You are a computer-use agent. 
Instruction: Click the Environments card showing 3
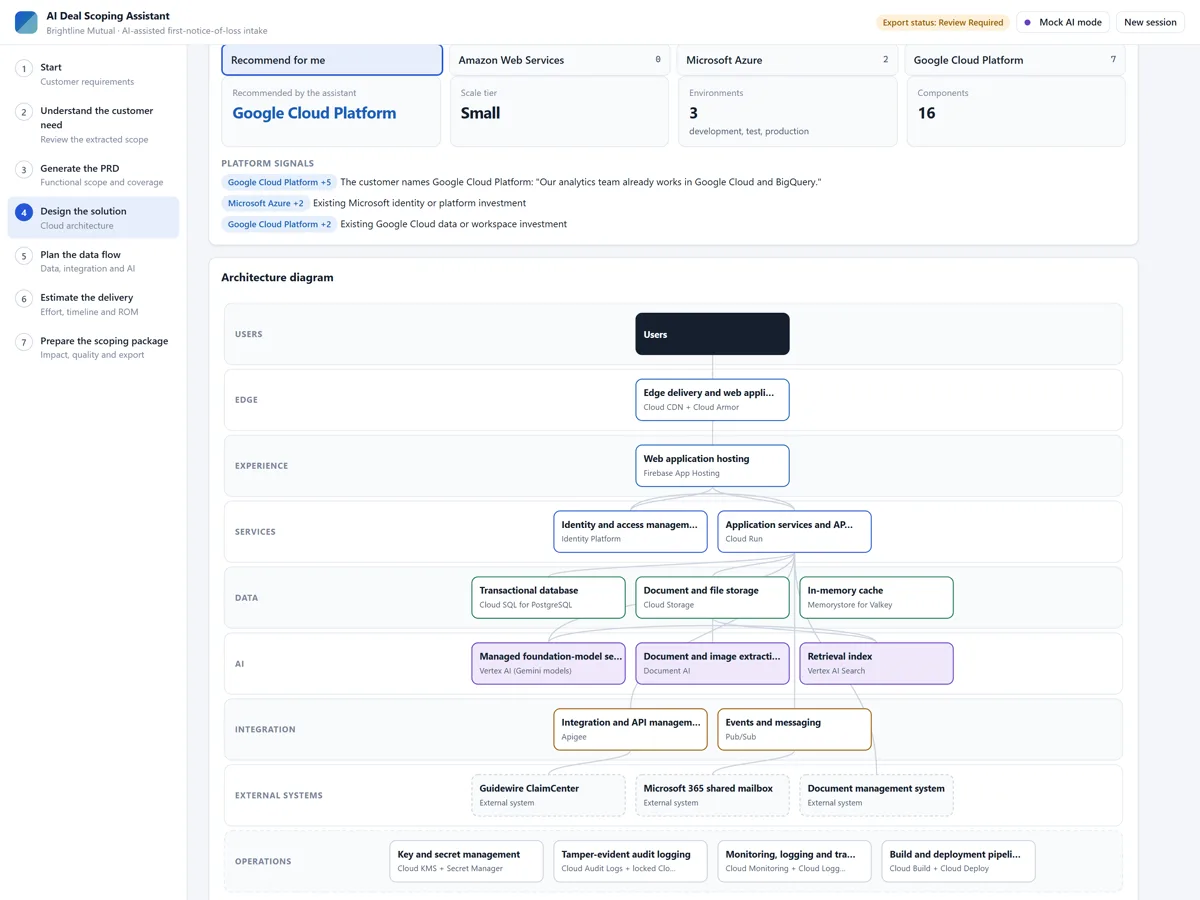tap(787, 112)
